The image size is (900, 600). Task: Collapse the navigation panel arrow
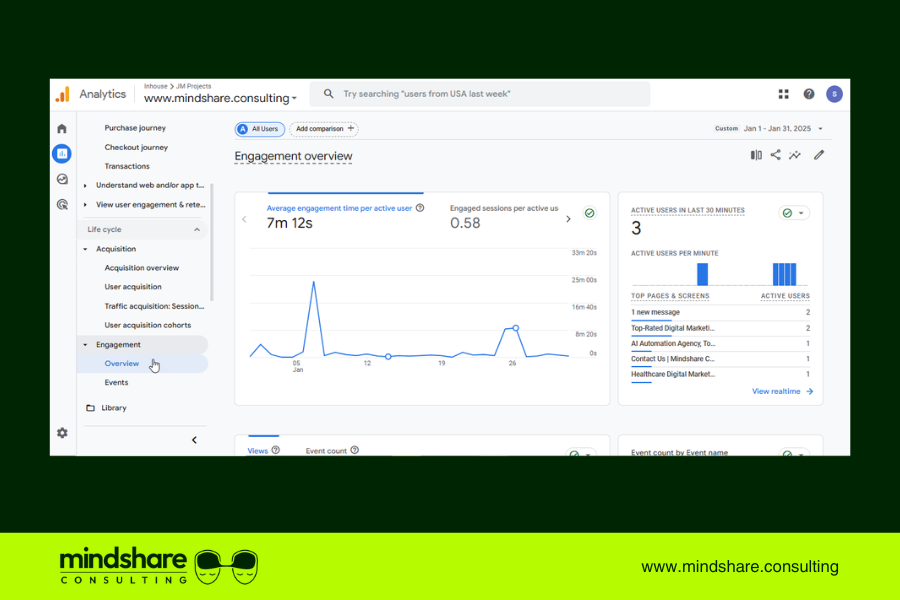click(x=194, y=440)
